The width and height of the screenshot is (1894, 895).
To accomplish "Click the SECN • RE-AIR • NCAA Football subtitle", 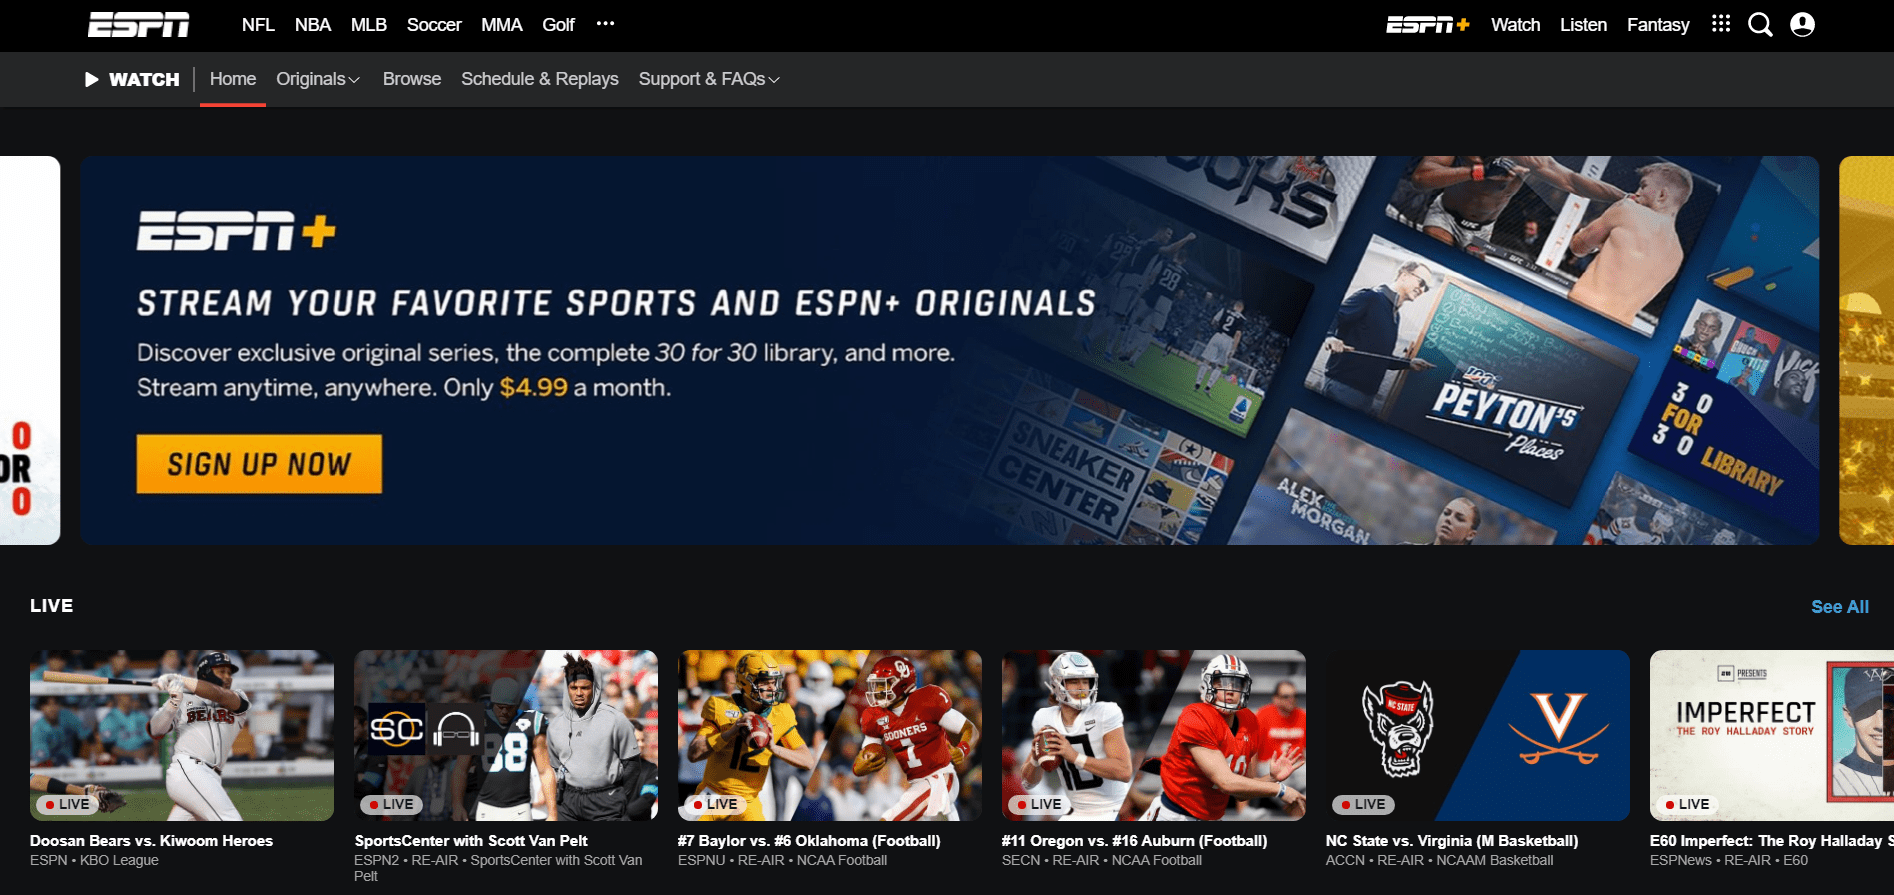I will click(1102, 860).
